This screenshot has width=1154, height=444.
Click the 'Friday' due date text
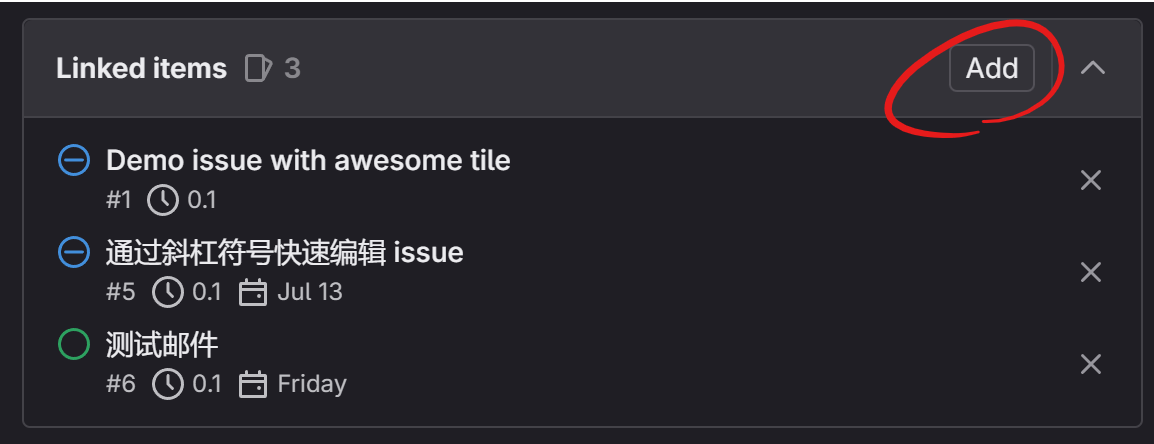pos(312,384)
